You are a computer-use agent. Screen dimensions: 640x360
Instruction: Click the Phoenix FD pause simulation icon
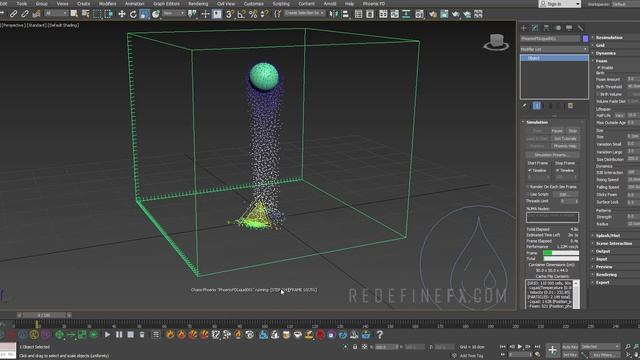pyautogui.click(x=119, y=335)
